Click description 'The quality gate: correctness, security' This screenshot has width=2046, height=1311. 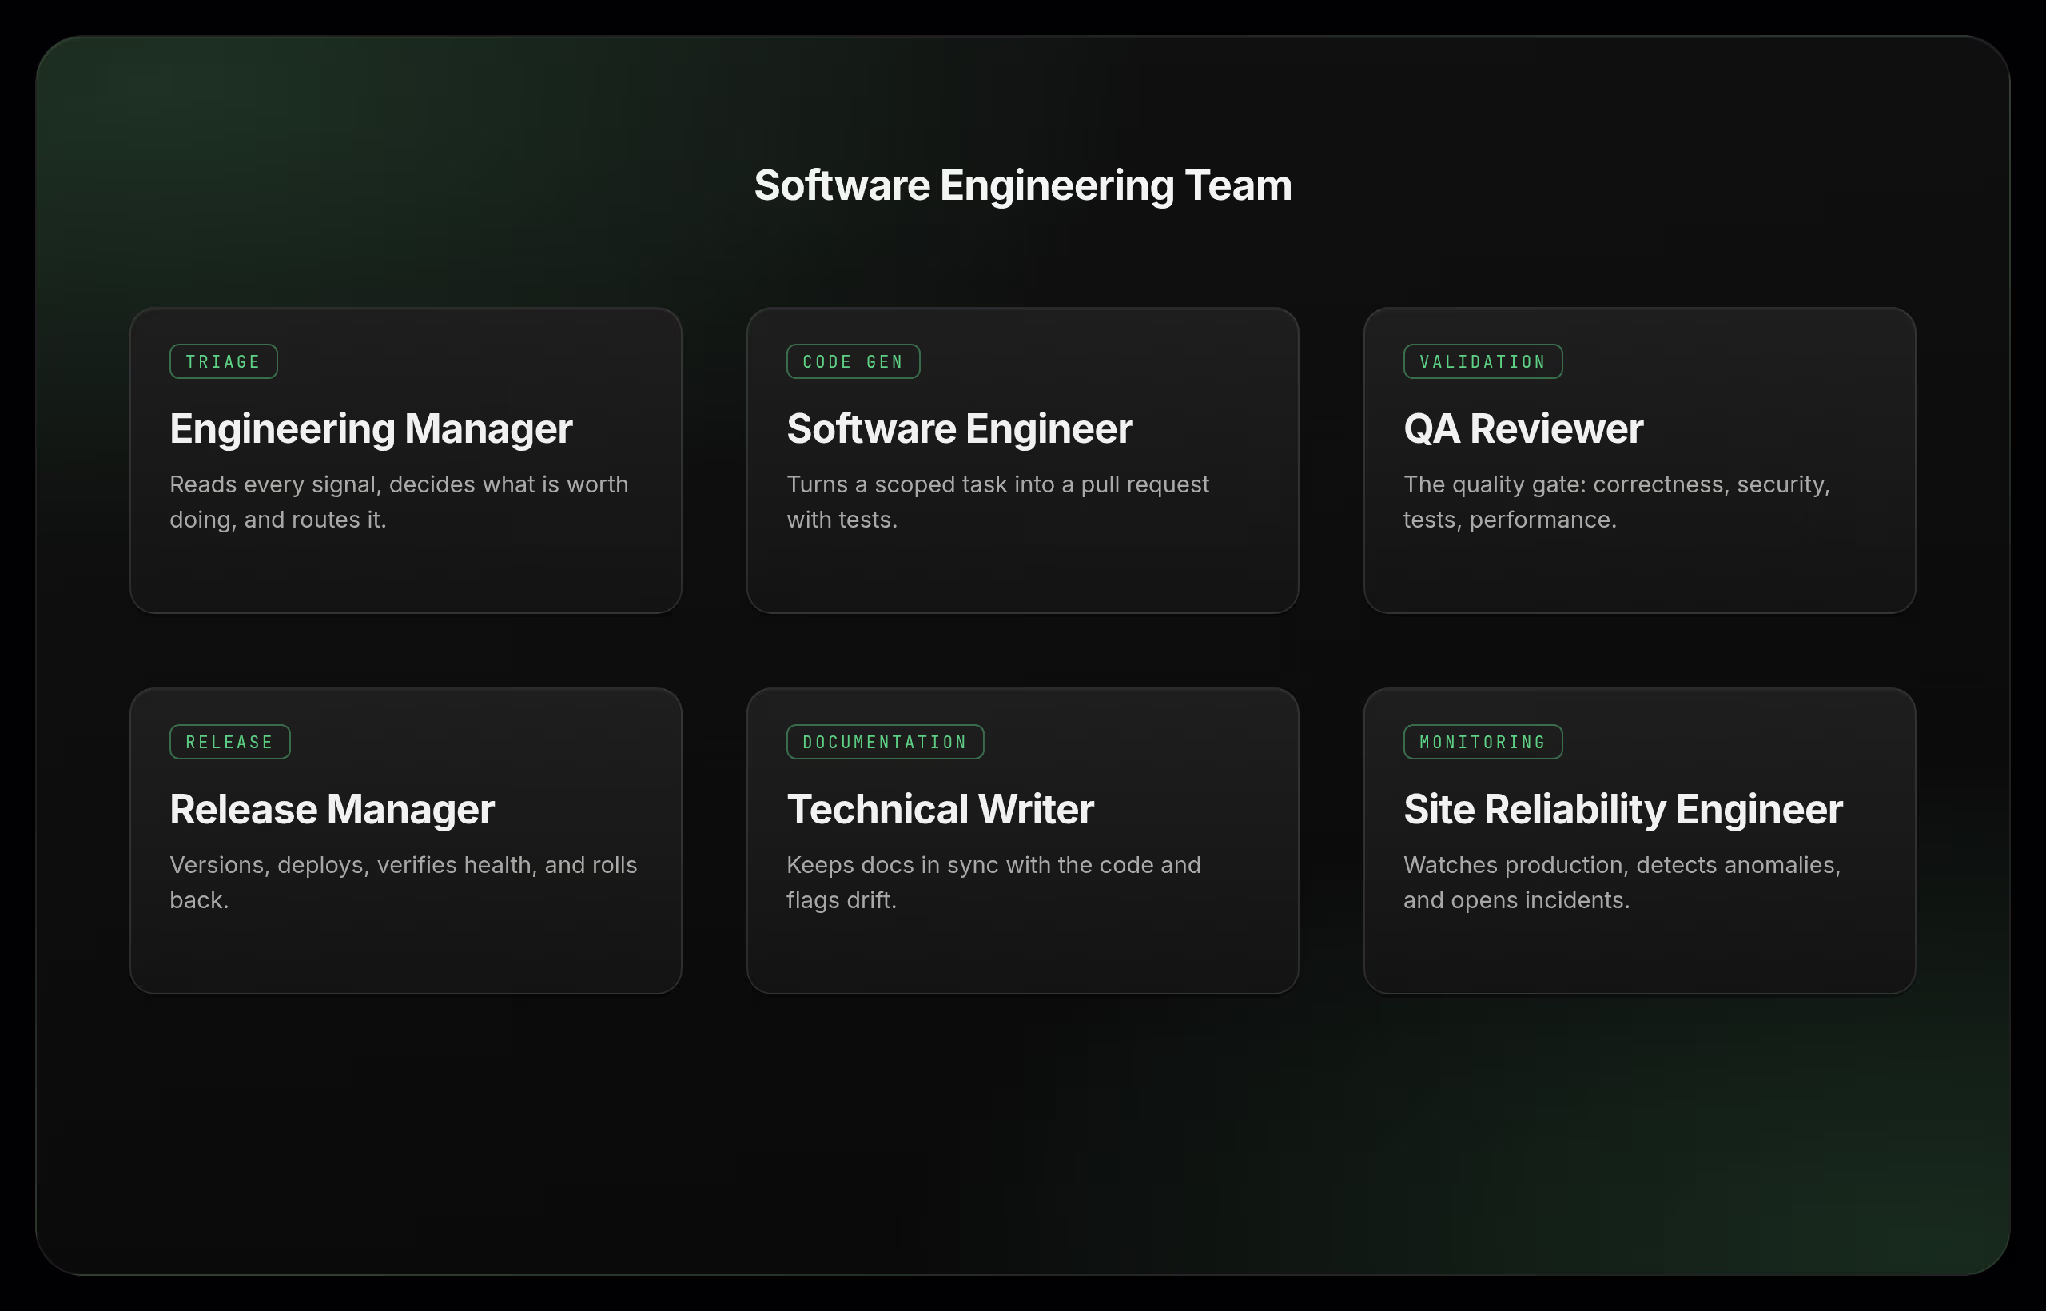[1616, 485]
